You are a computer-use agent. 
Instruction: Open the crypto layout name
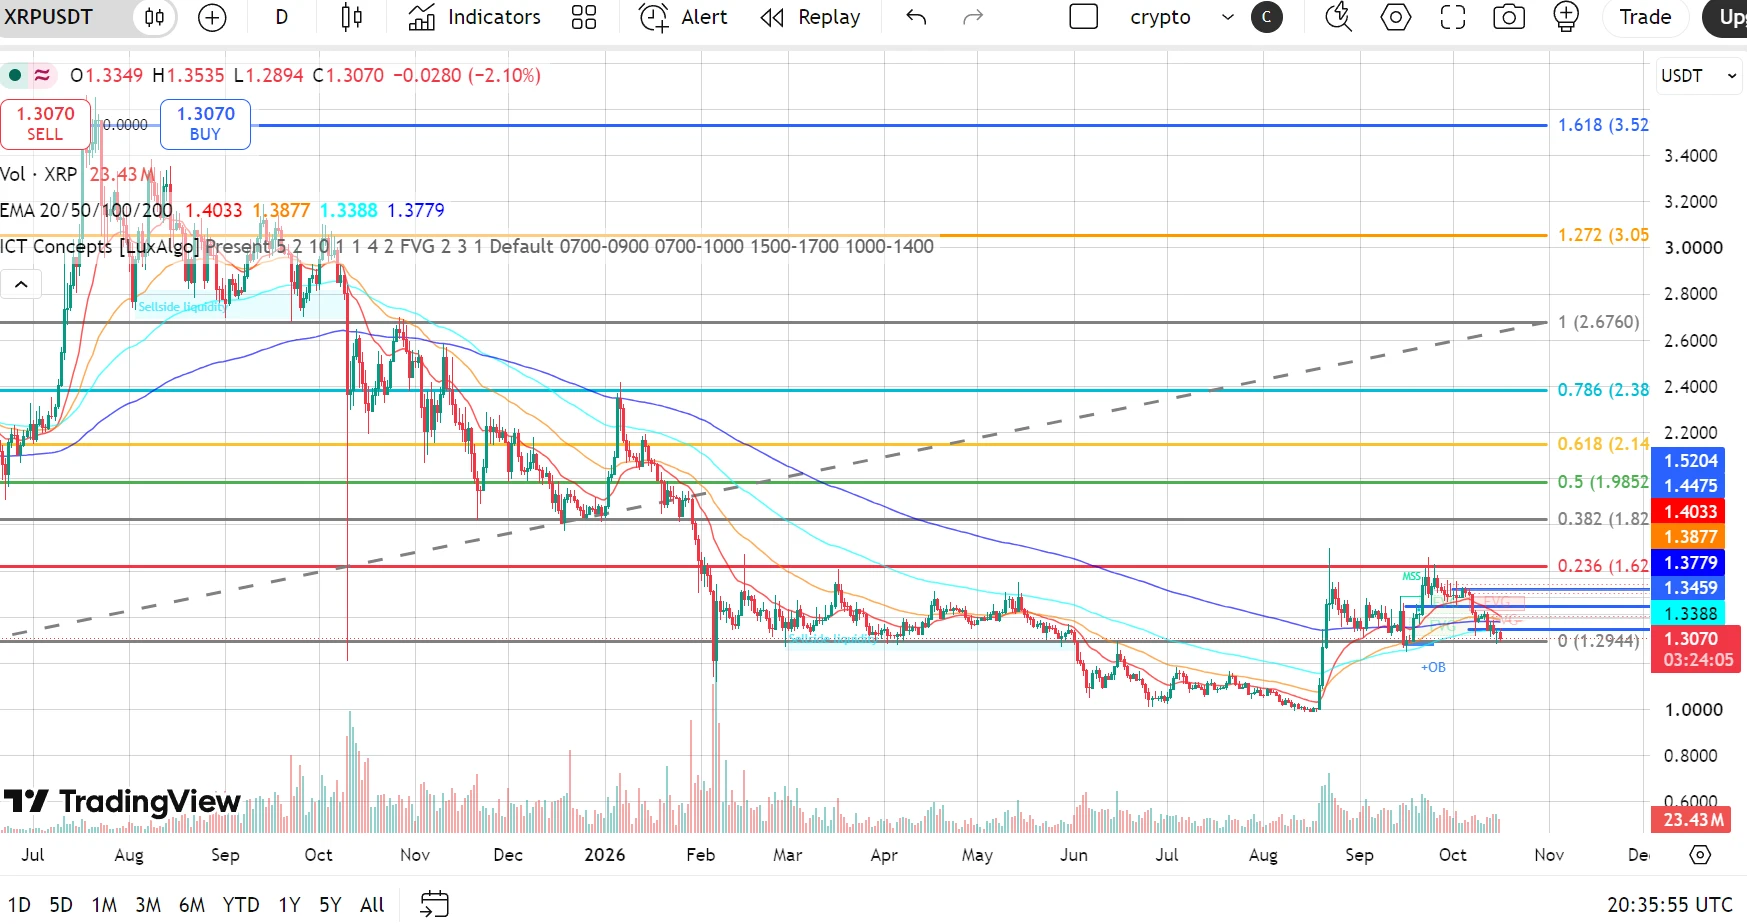[x=1160, y=17]
